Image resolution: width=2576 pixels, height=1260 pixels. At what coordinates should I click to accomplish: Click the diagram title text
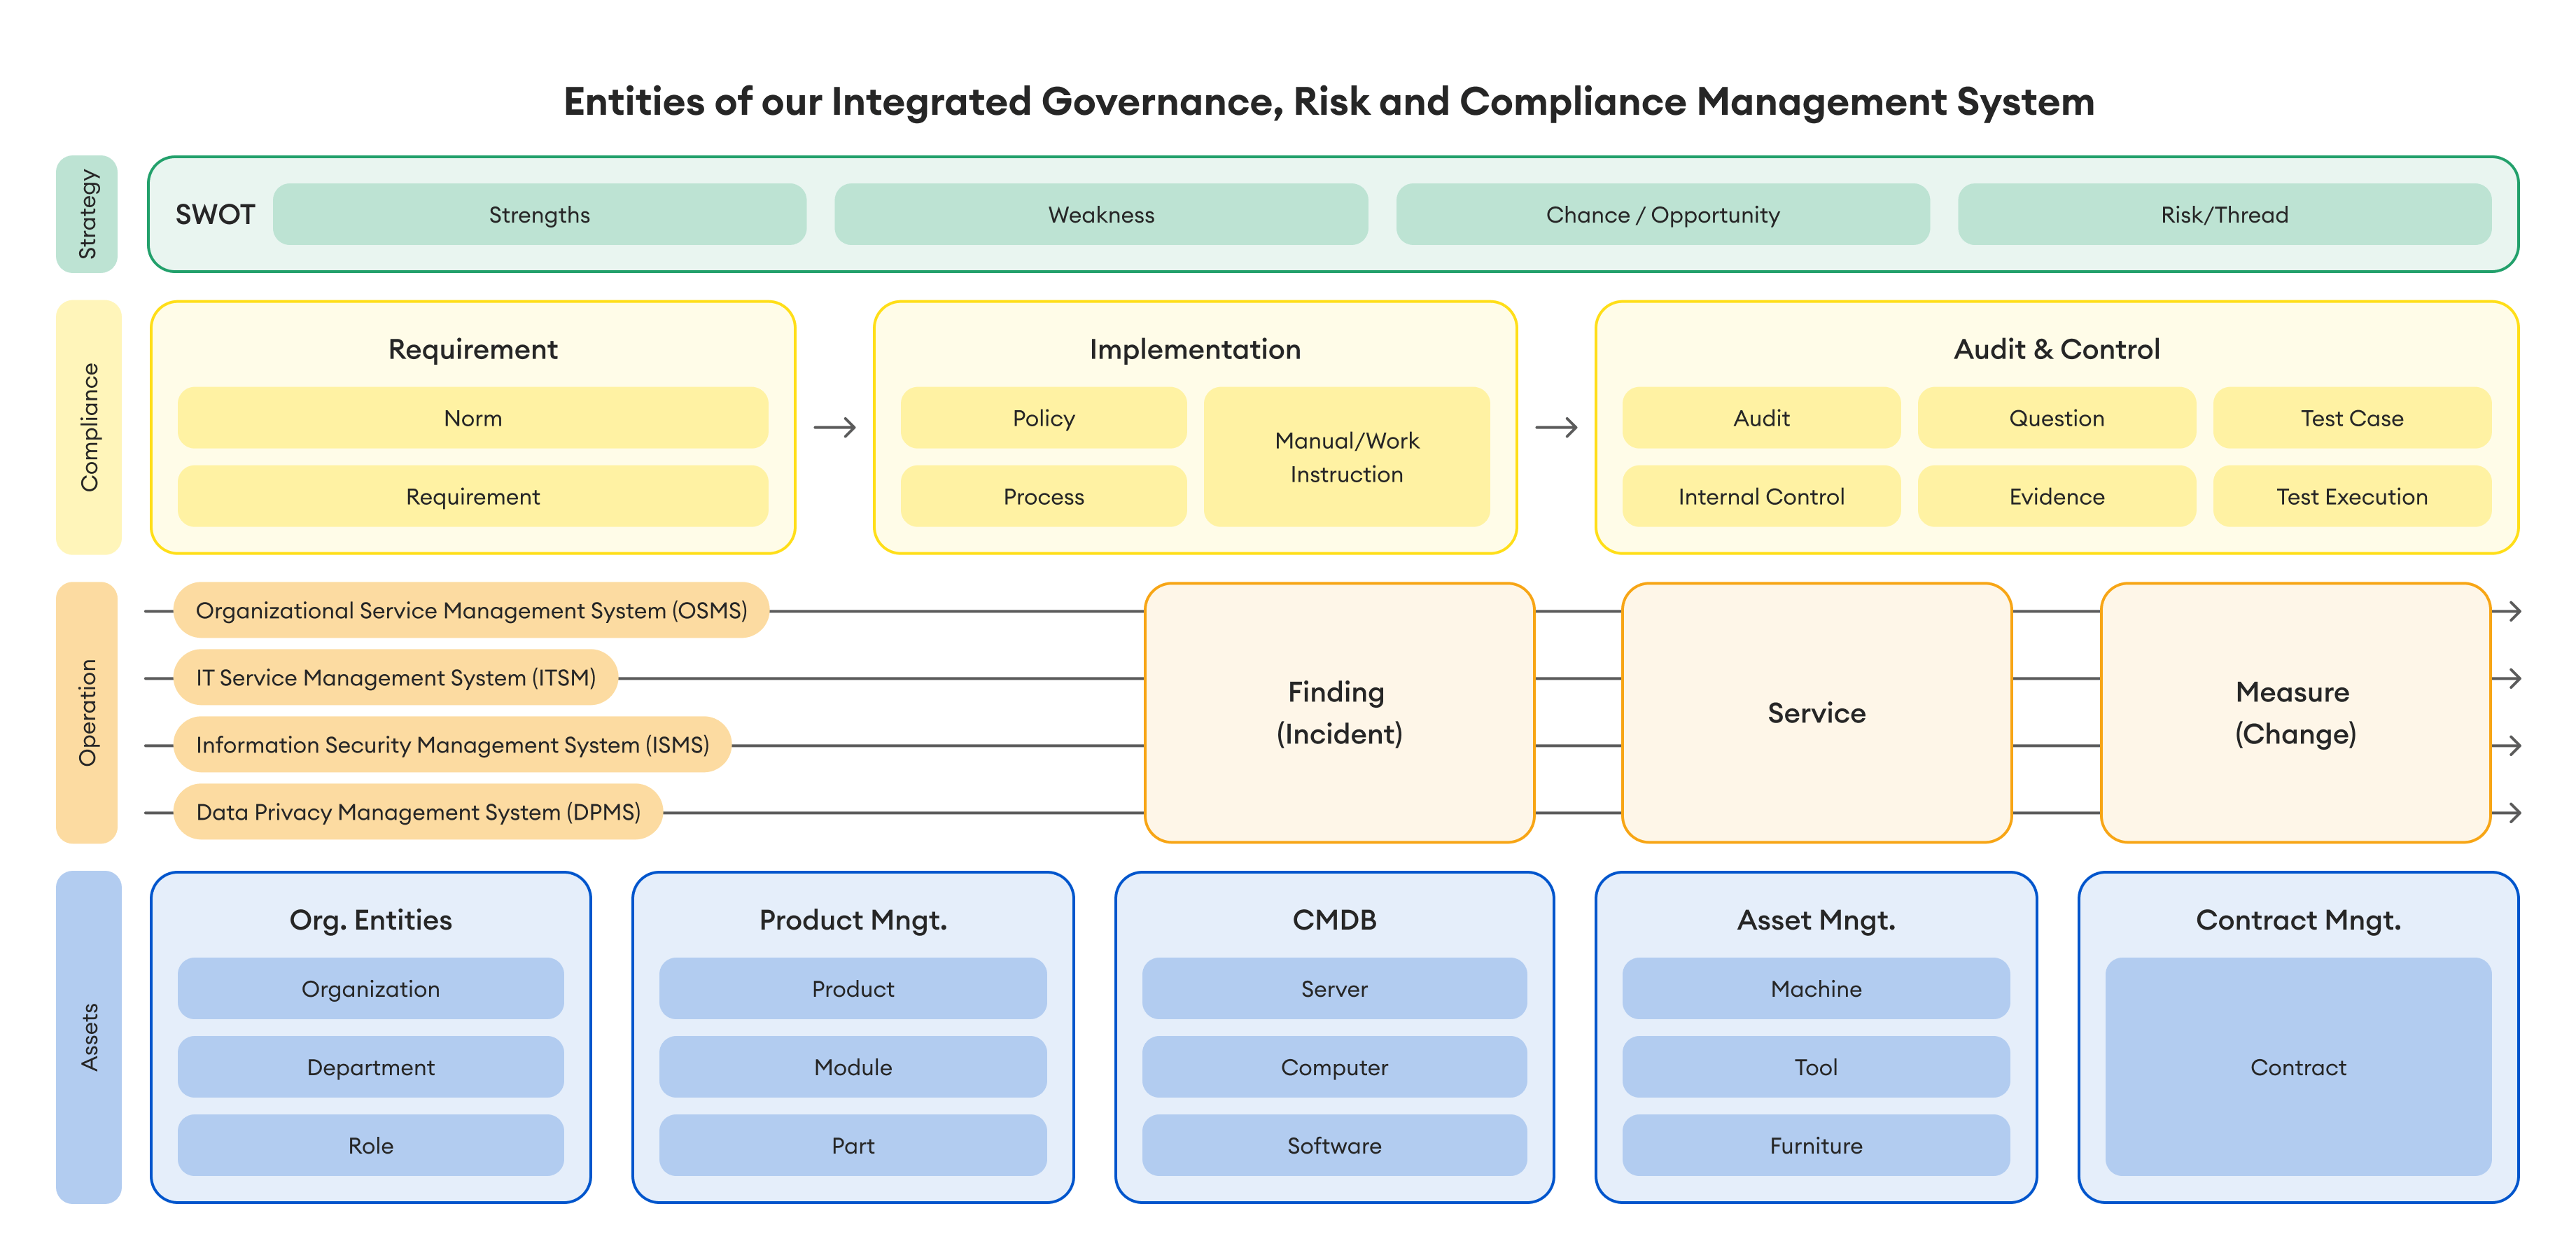point(1329,102)
